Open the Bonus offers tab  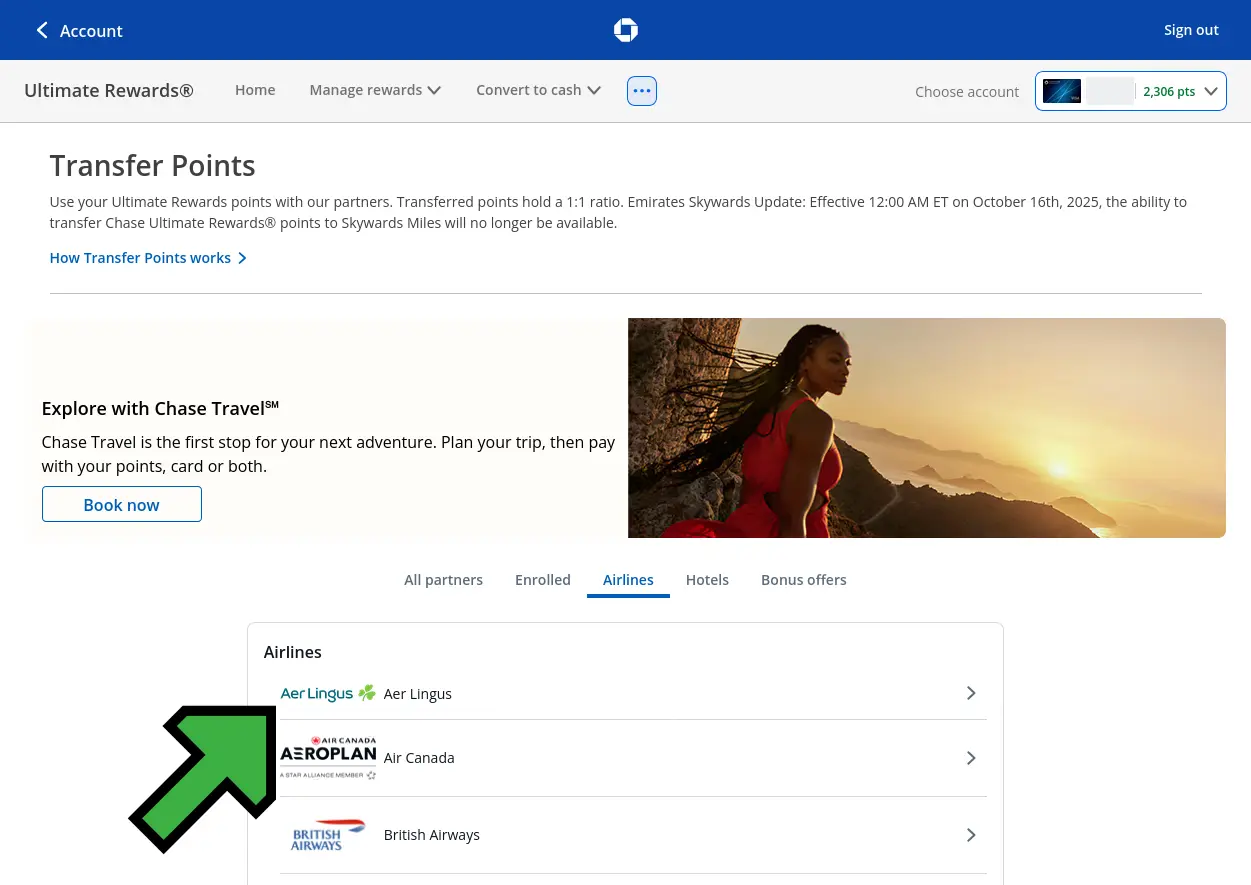pyautogui.click(x=804, y=580)
